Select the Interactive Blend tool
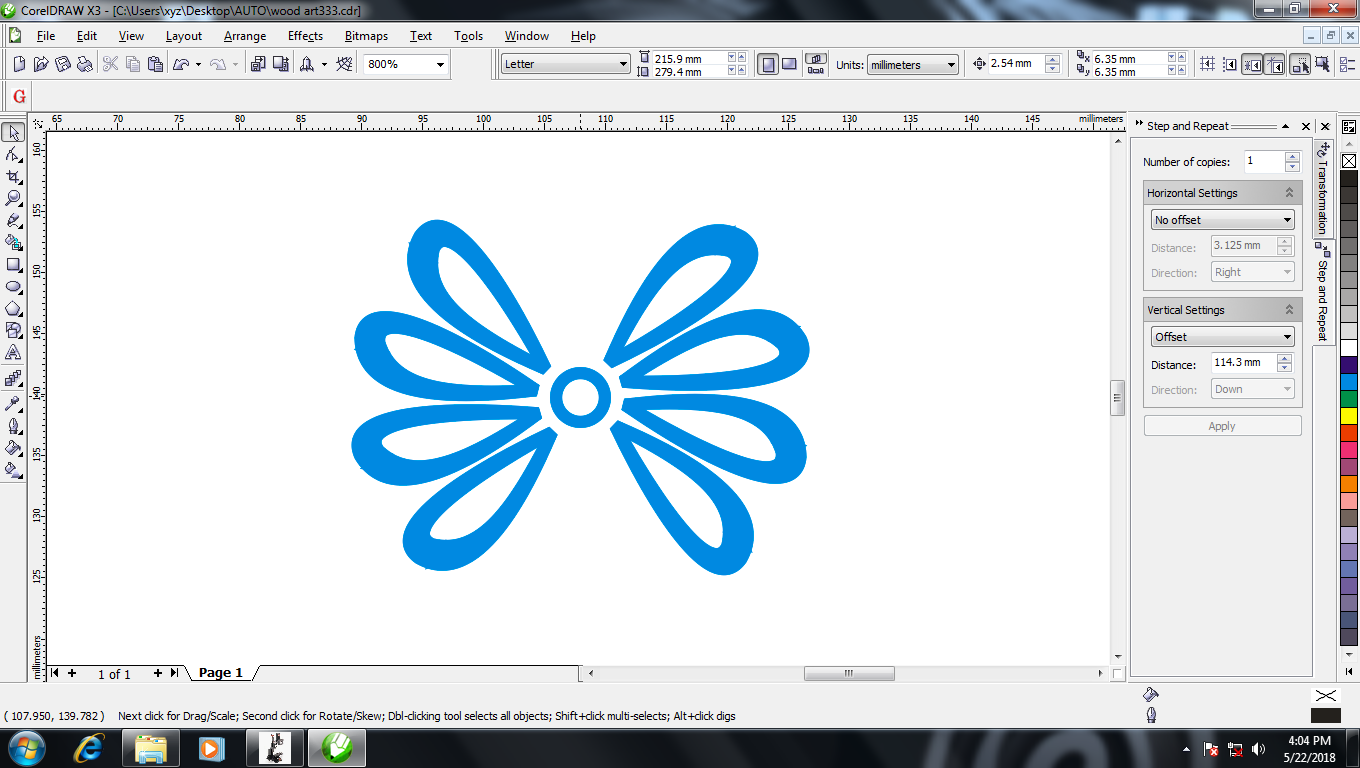Screen dimensions: 1360x768 13,379
